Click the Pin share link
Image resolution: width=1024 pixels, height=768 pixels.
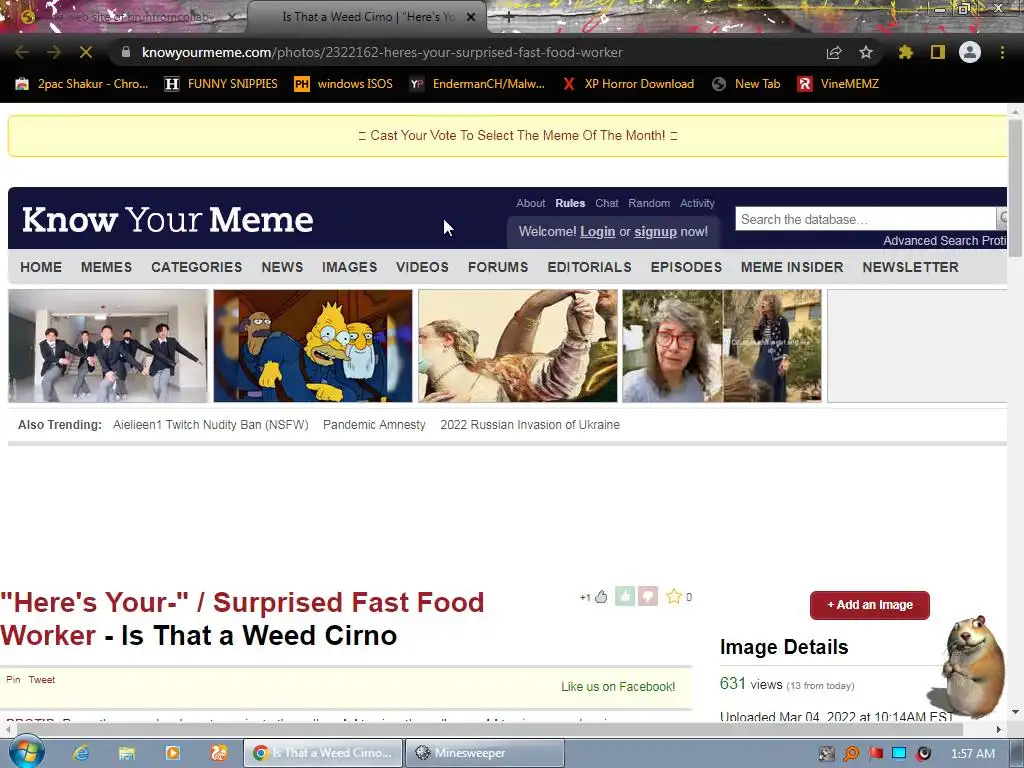click(x=13, y=680)
